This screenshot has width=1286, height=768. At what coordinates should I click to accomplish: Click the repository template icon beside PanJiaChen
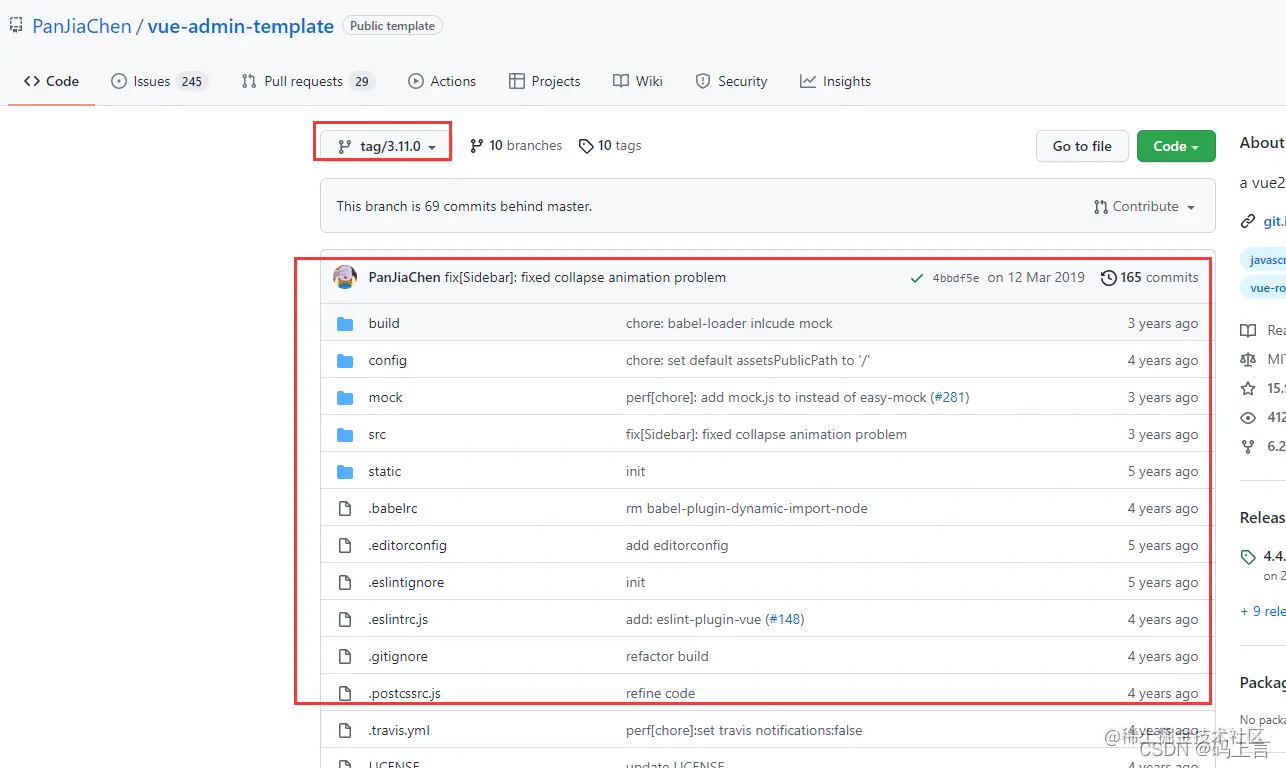(16, 26)
